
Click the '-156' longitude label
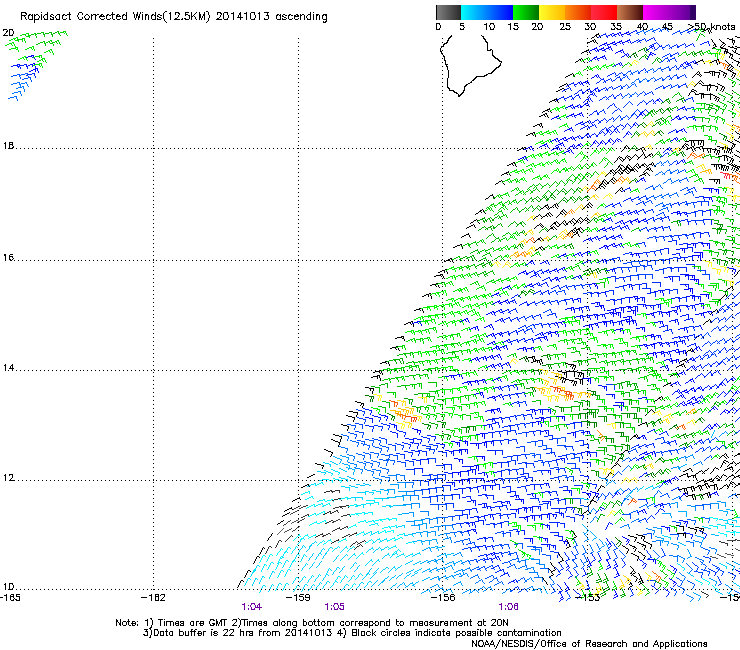(x=443, y=598)
